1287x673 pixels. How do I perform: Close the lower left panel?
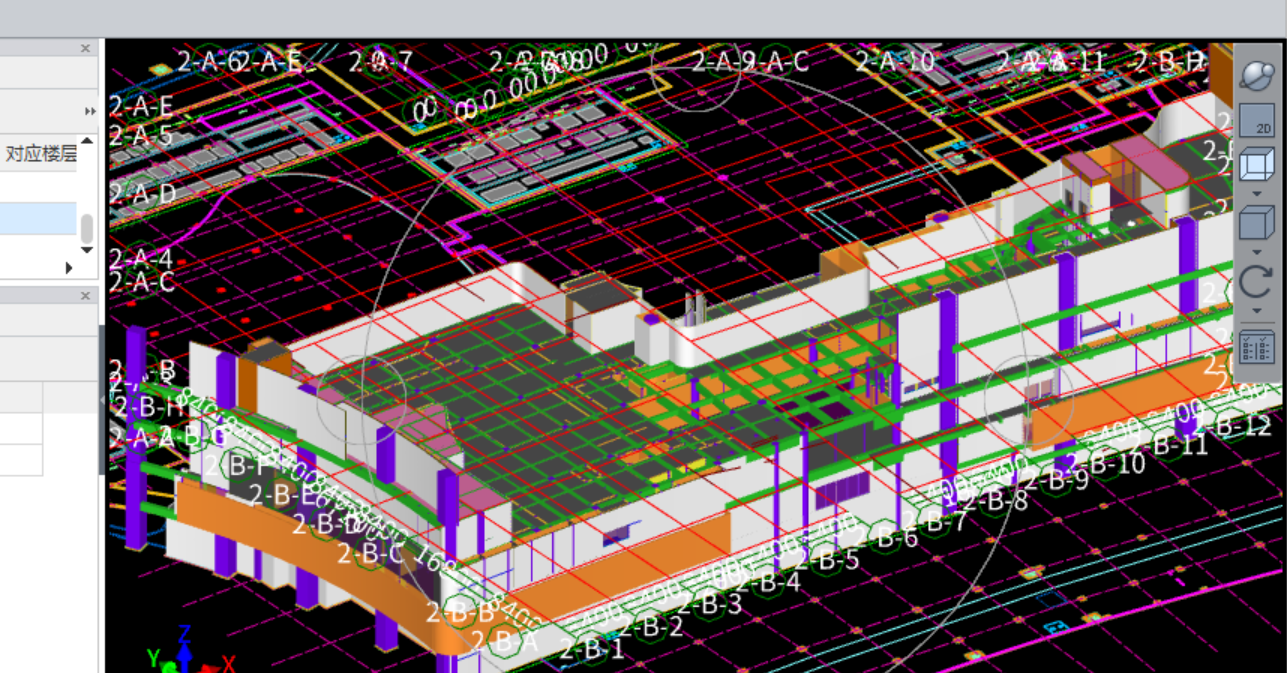(x=85, y=296)
